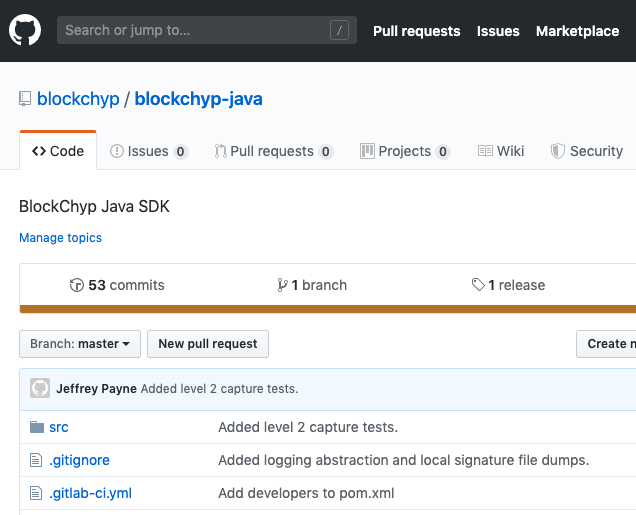Open the Branch: master dropdown
Viewport: 636px width, 515px height.
80,344
